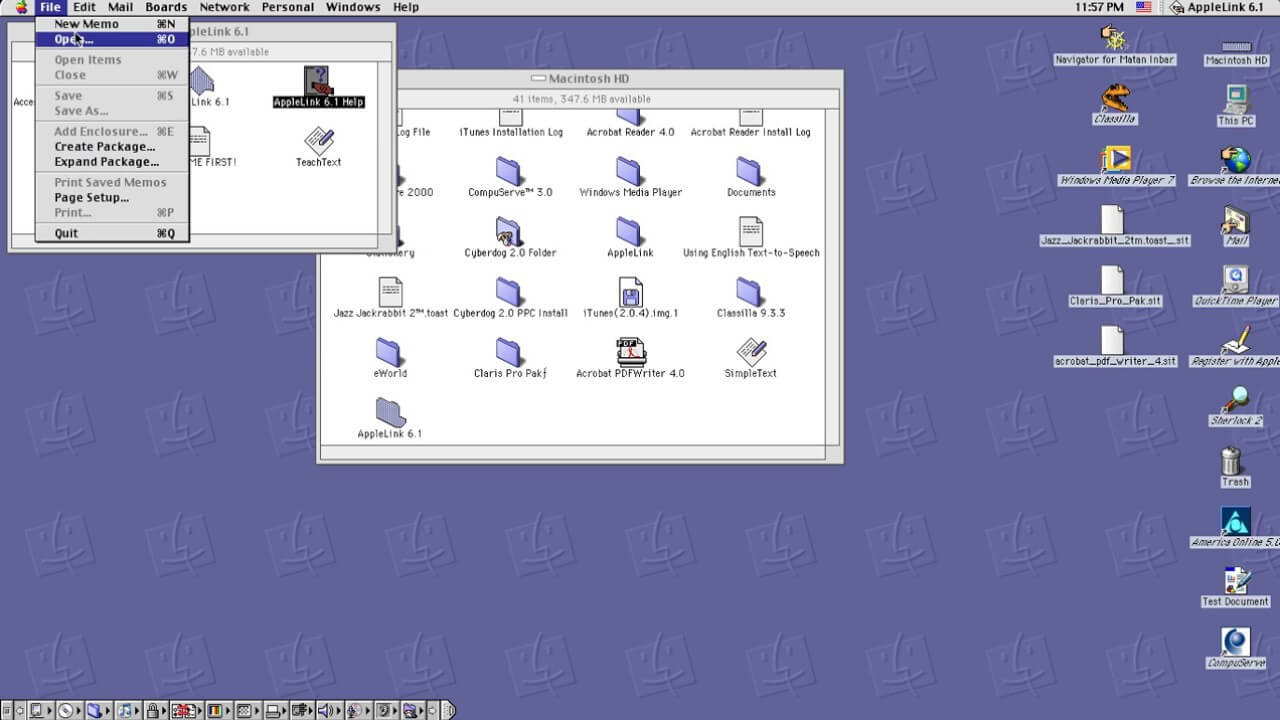Open the Edit menu

tap(84, 7)
